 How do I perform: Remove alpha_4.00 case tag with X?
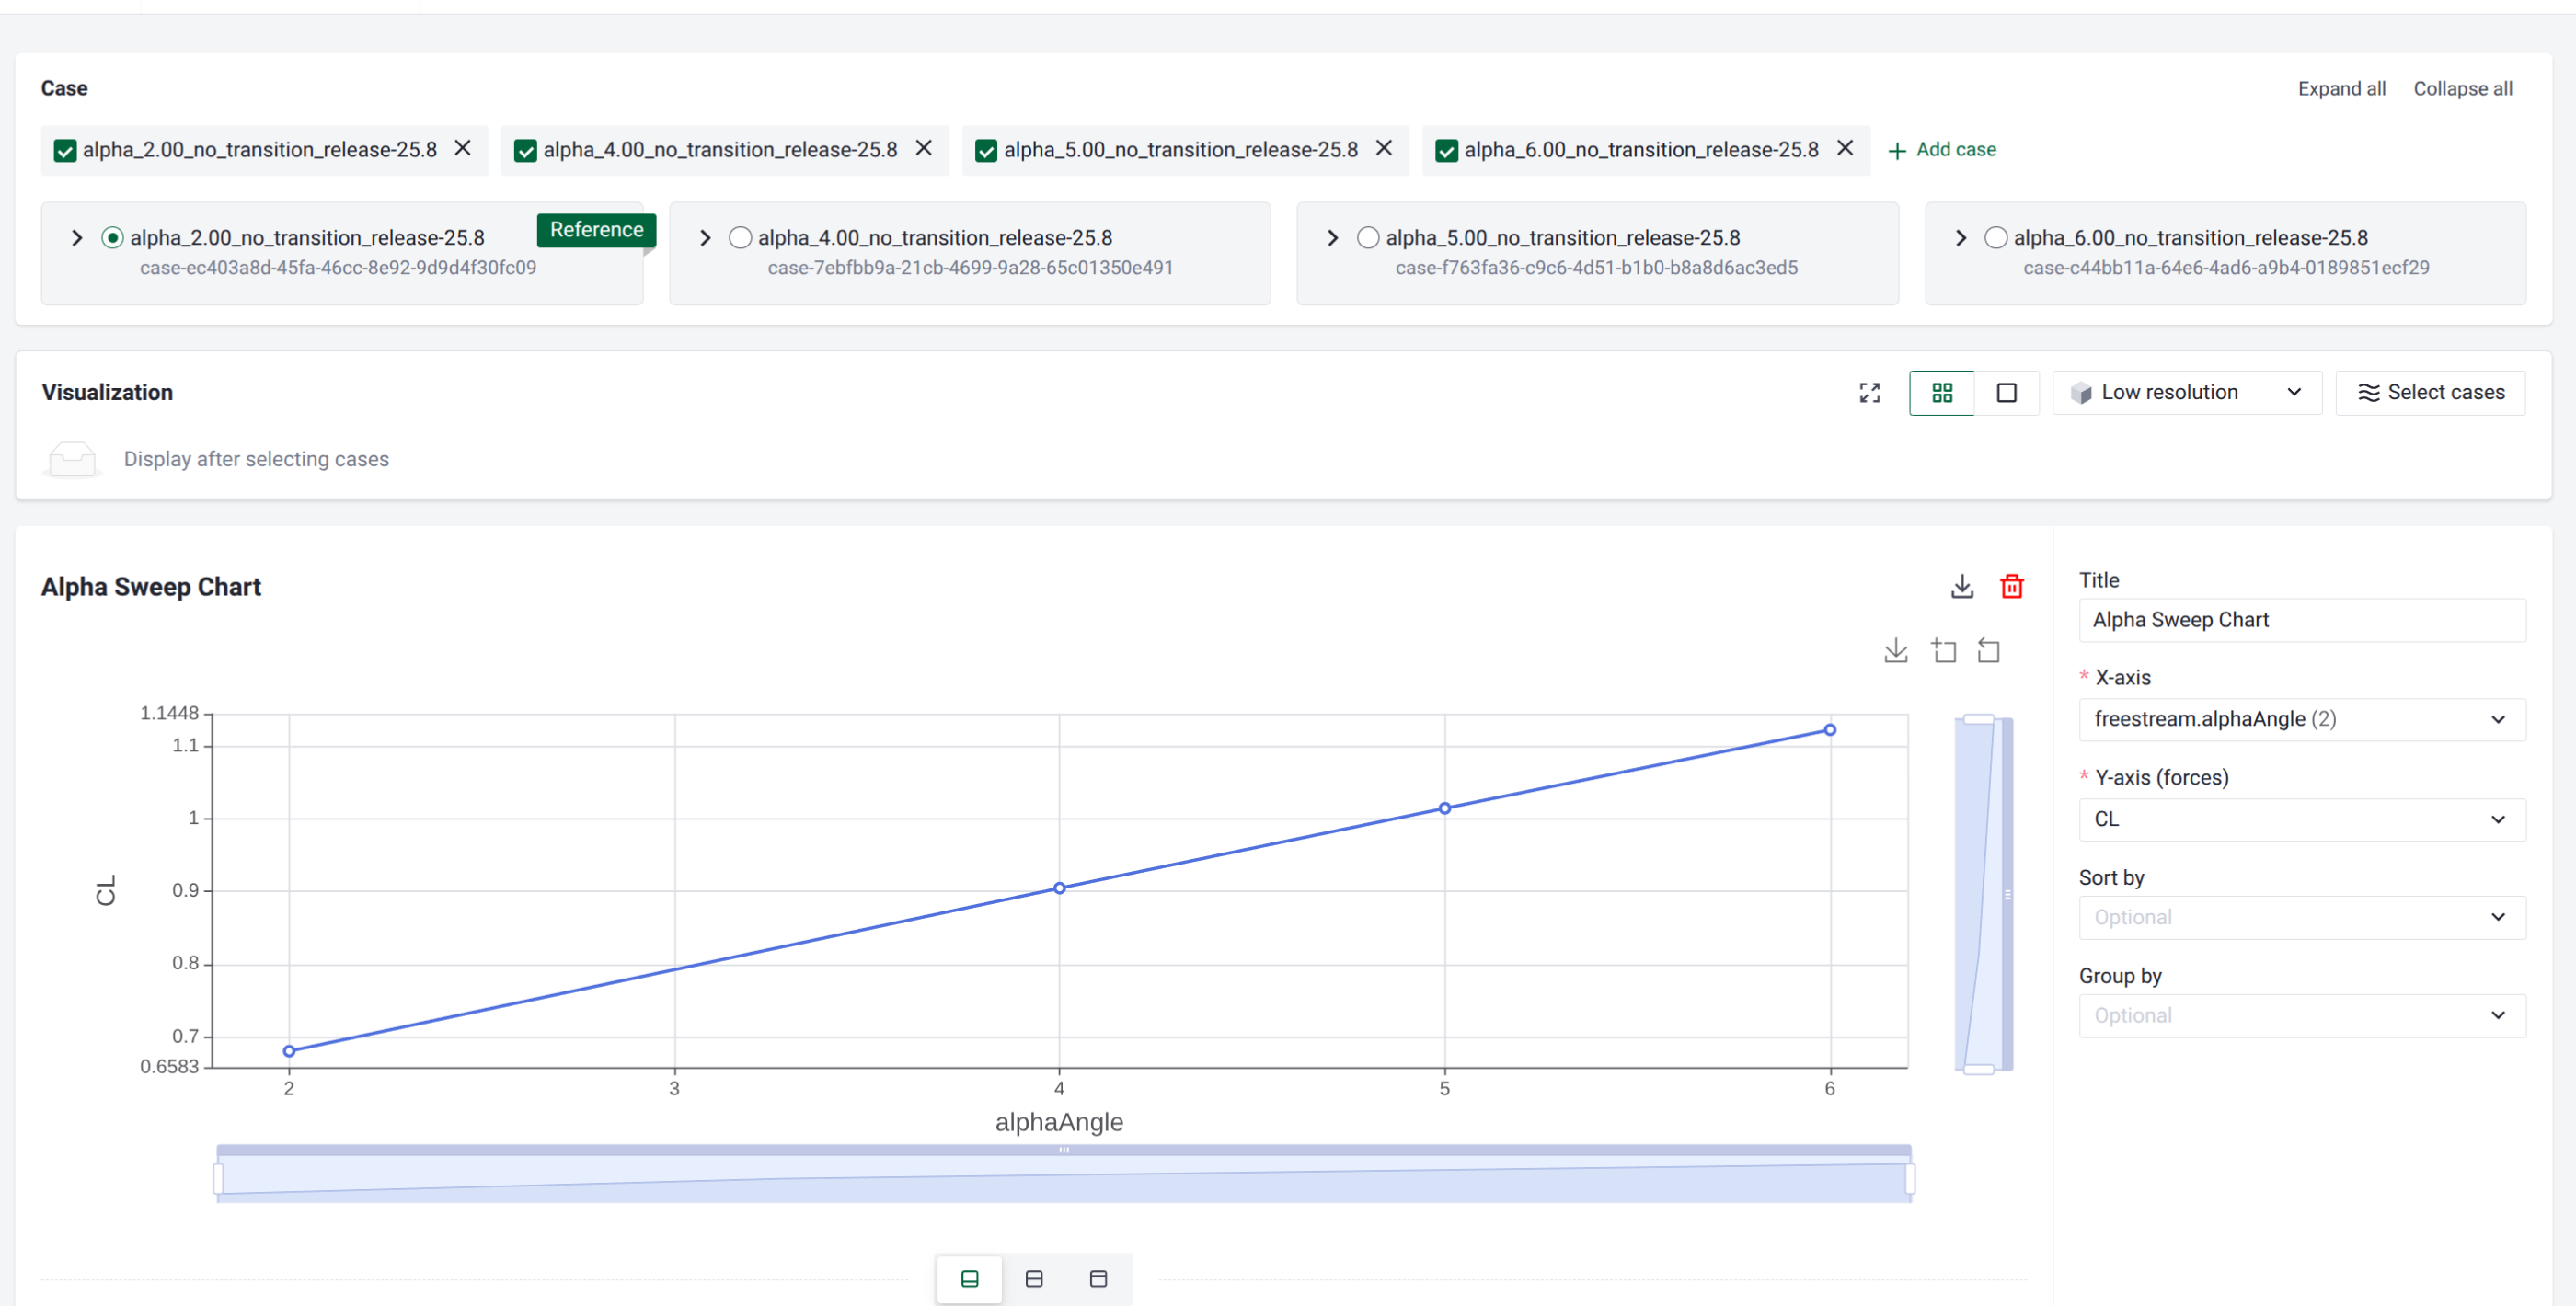[x=924, y=148]
